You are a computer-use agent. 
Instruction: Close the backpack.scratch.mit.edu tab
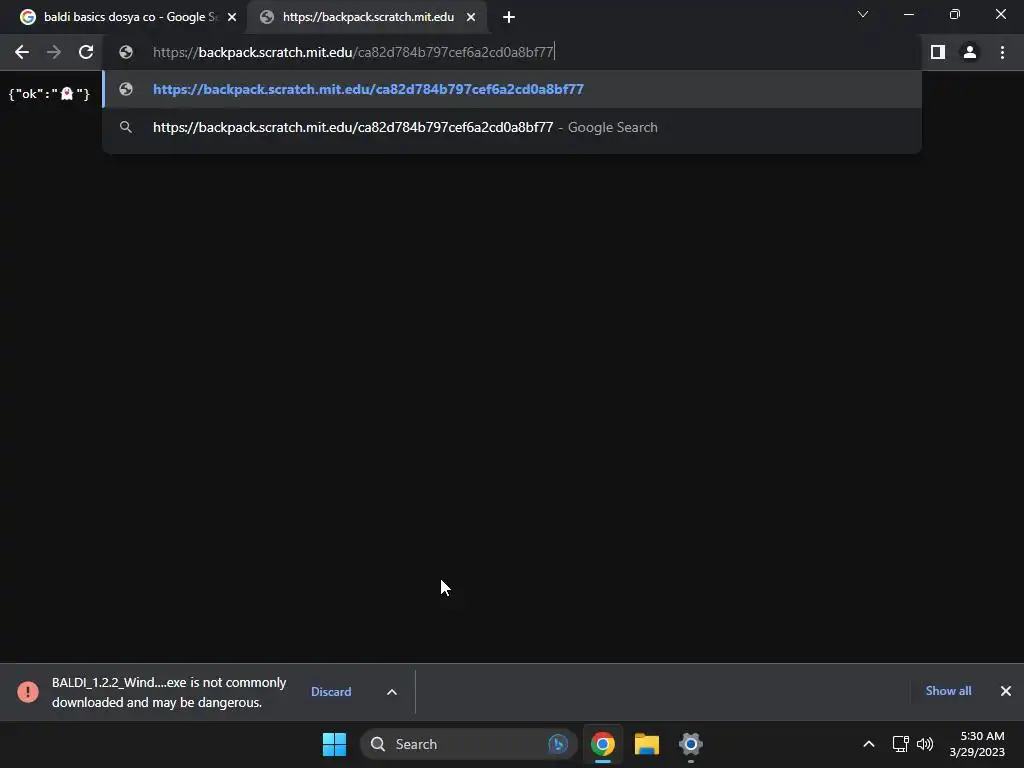pyautogui.click(x=471, y=17)
